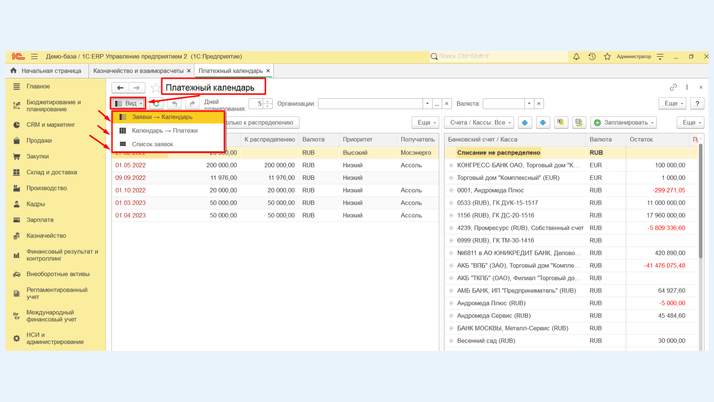Go to Начальная страница tab
This screenshot has height=402, width=714.
coord(46,71)
